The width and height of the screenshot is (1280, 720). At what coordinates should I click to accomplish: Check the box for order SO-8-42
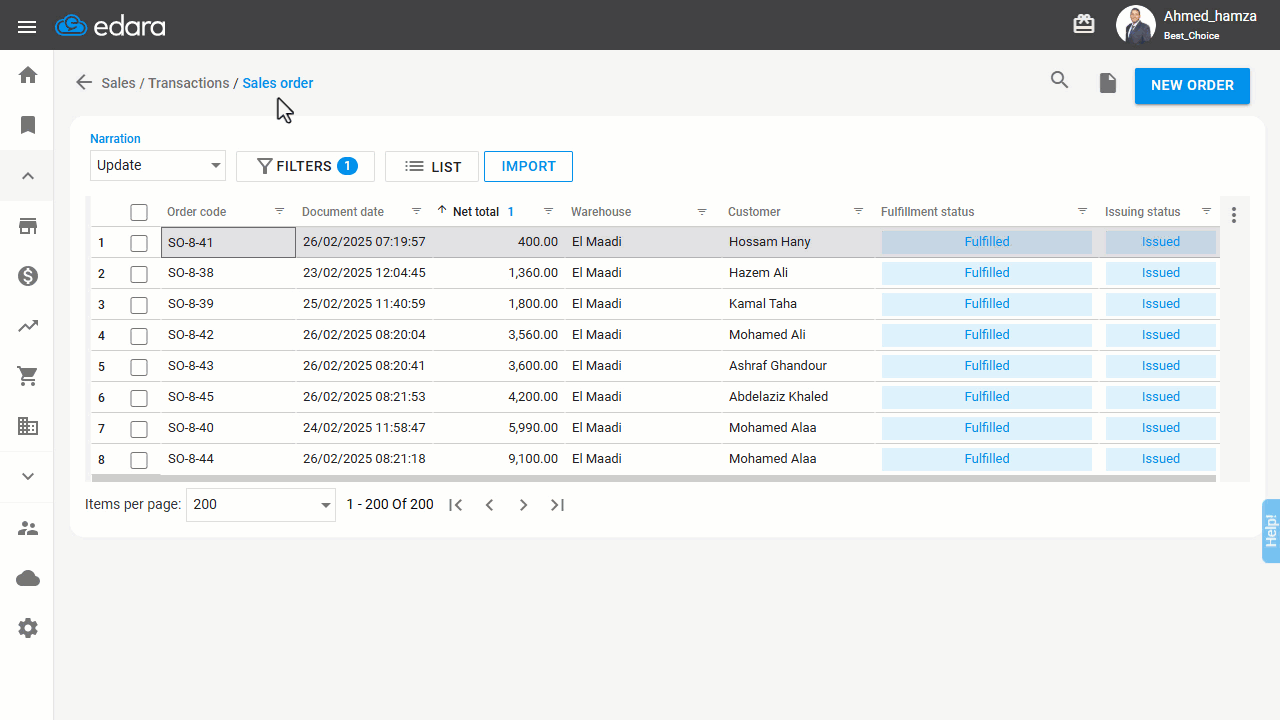tap(139, 336)
